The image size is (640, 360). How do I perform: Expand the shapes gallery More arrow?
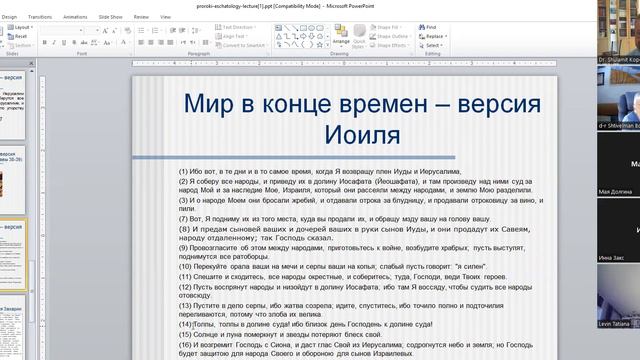coord(327,45)
